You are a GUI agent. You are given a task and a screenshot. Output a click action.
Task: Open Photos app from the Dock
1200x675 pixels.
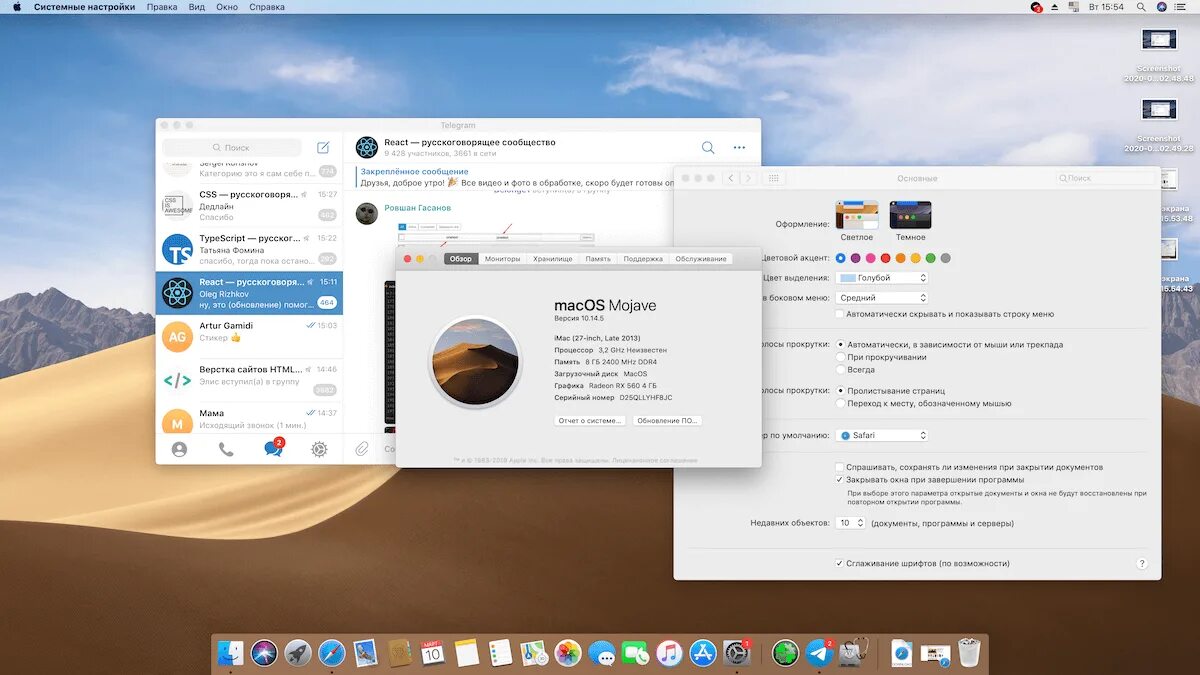click(x=568, y=653)
